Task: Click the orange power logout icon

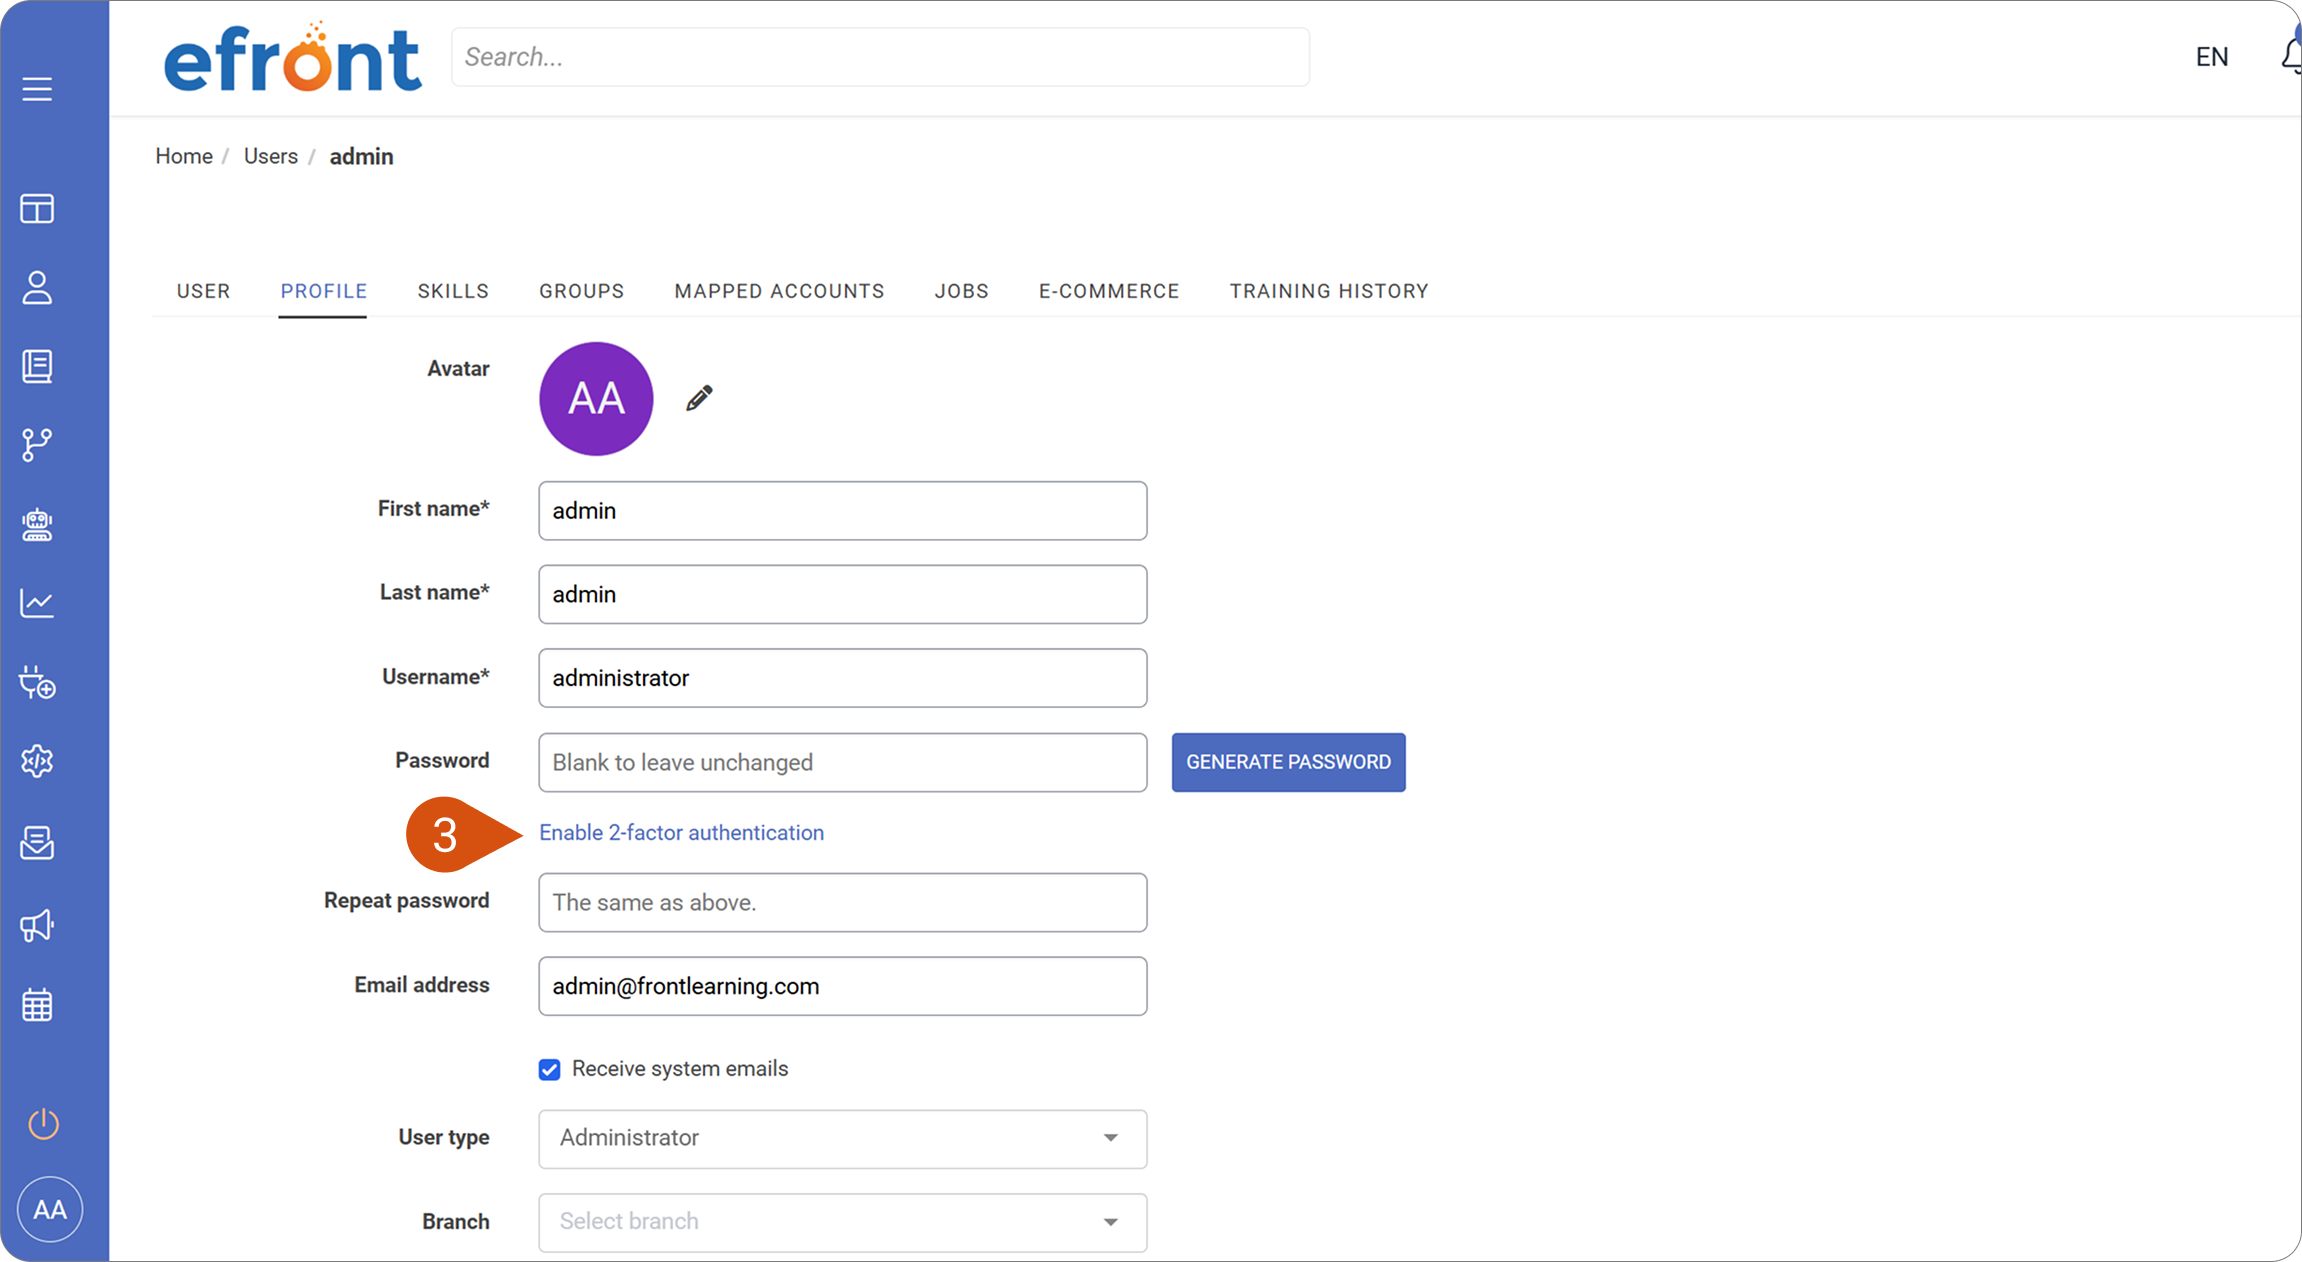Action: click(43, 1124)
